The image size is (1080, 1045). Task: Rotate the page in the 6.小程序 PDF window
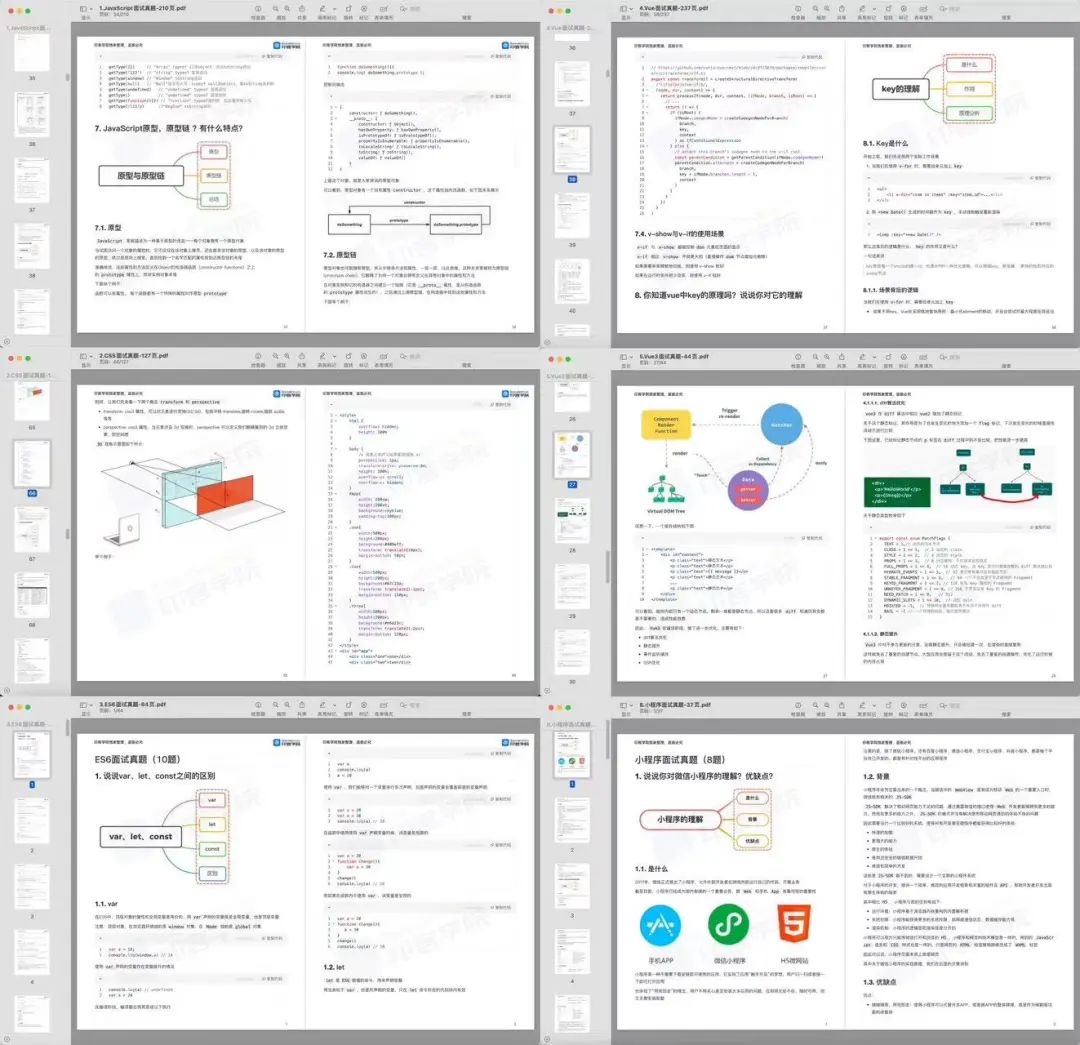point(888,705)
